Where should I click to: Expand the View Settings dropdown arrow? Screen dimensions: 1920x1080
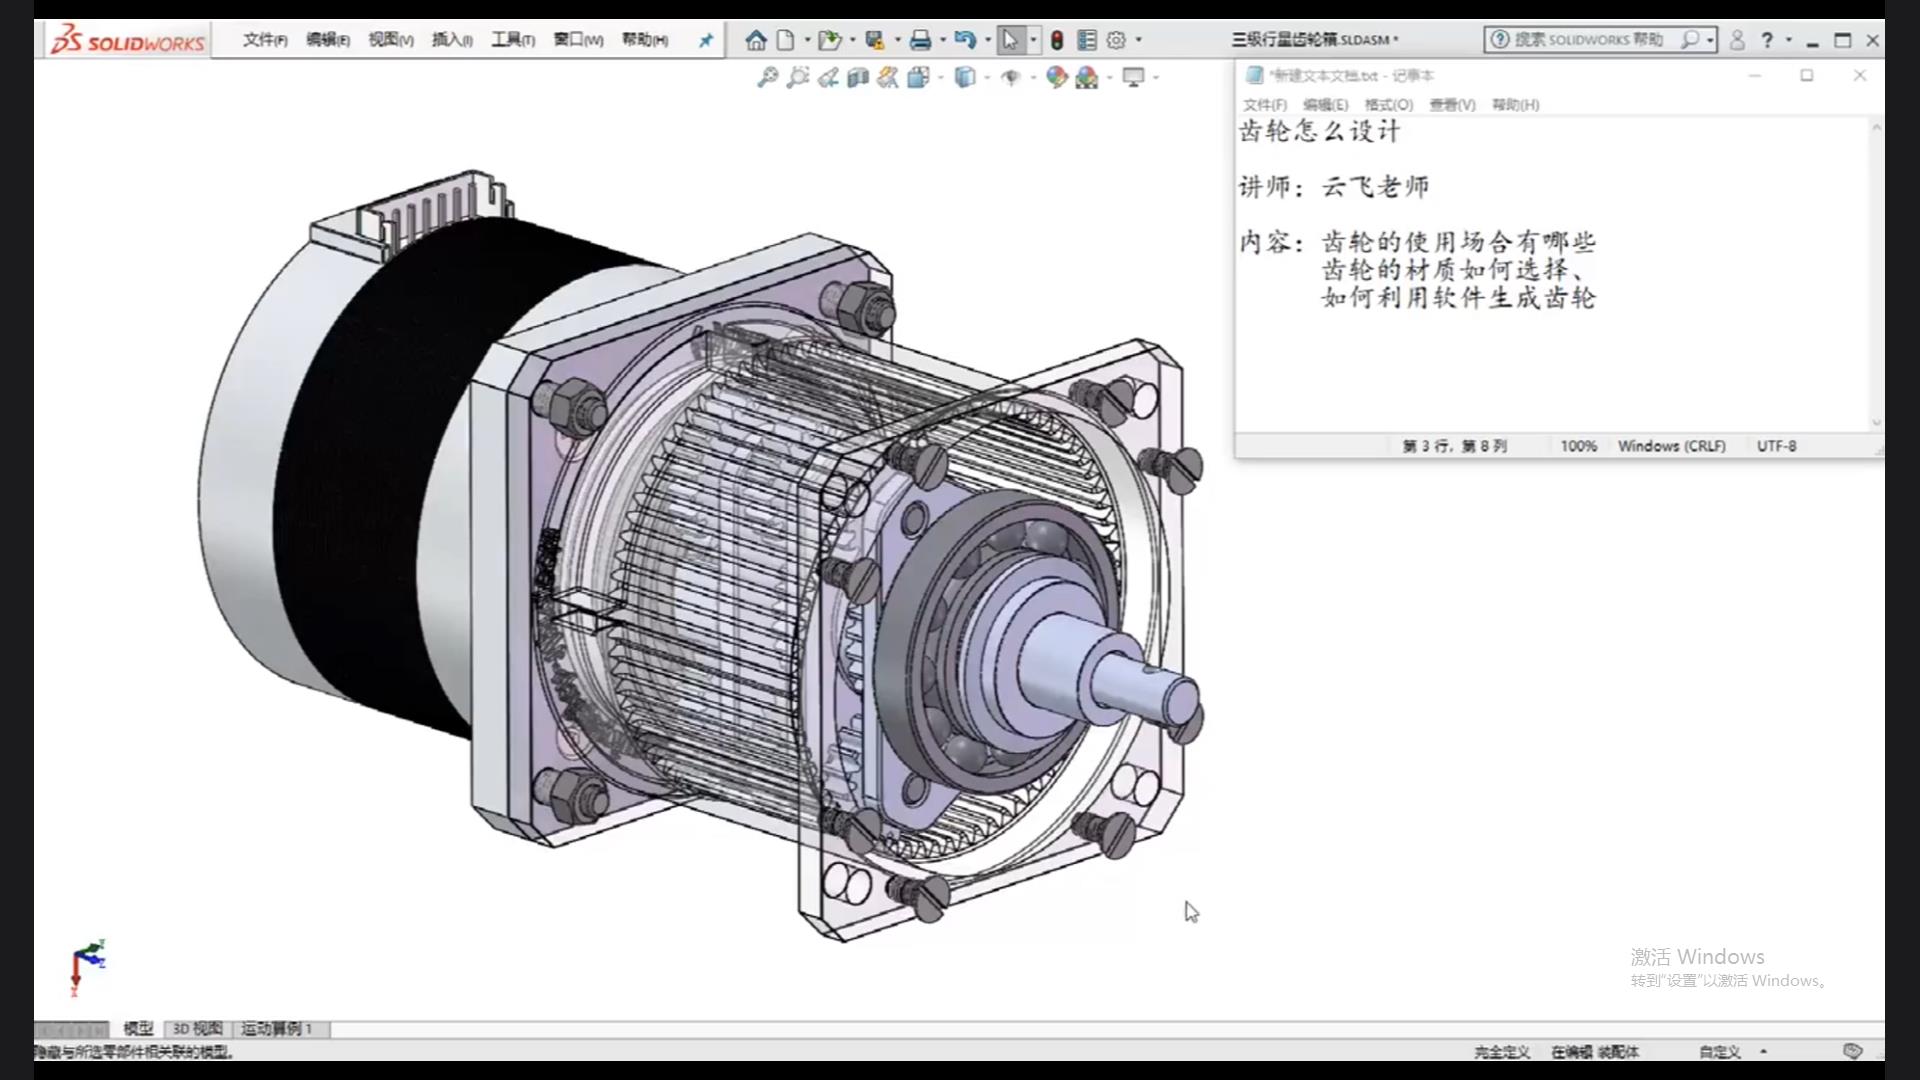tap(1156, 77)
